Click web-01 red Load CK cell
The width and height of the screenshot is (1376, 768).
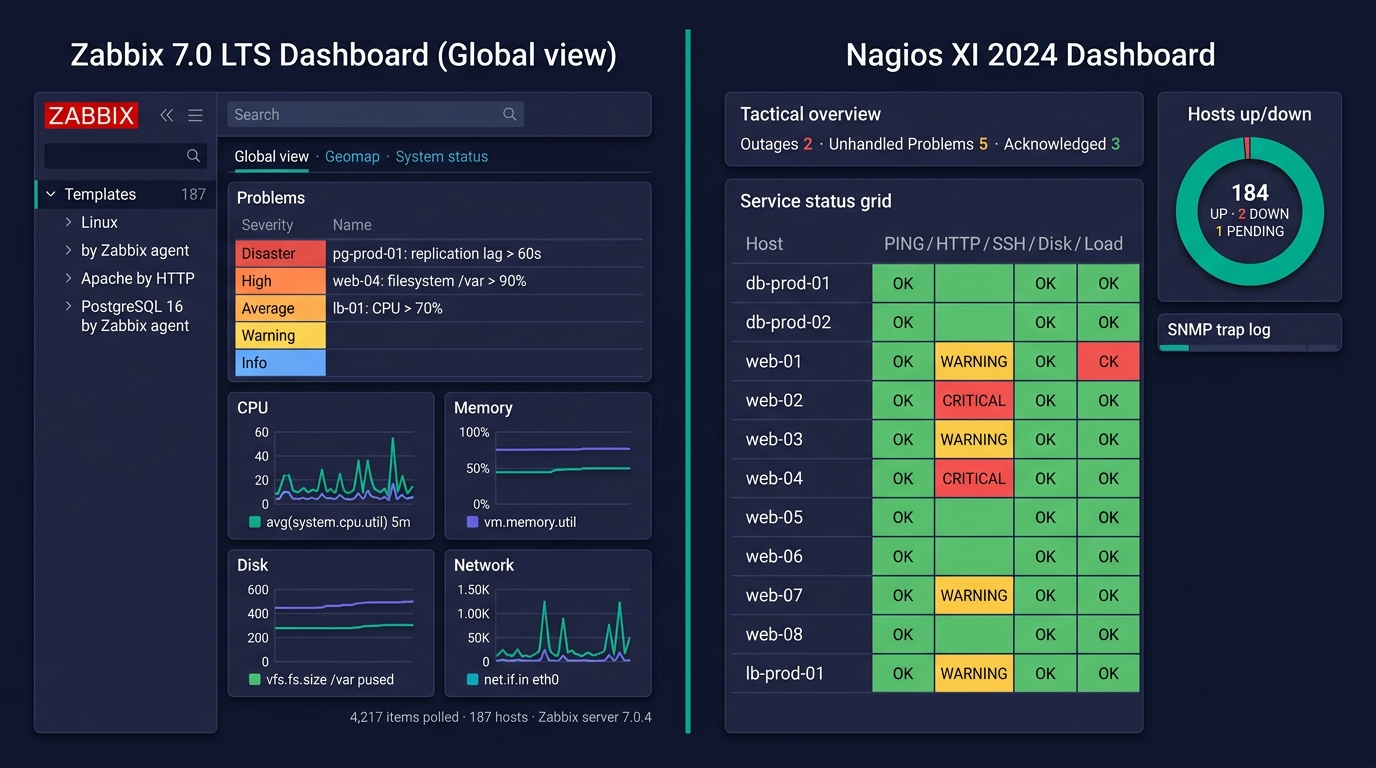point(1108,362)
